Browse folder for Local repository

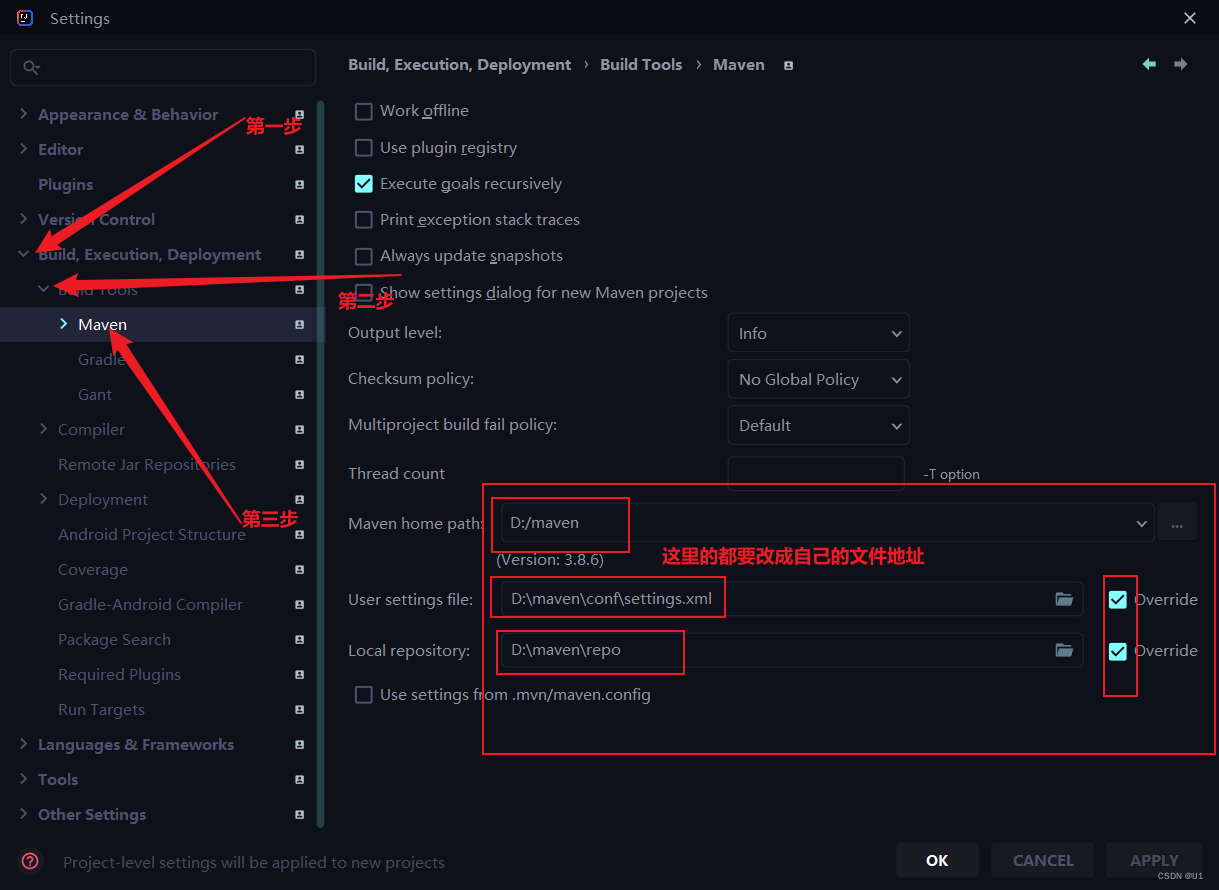point(1064,650)
